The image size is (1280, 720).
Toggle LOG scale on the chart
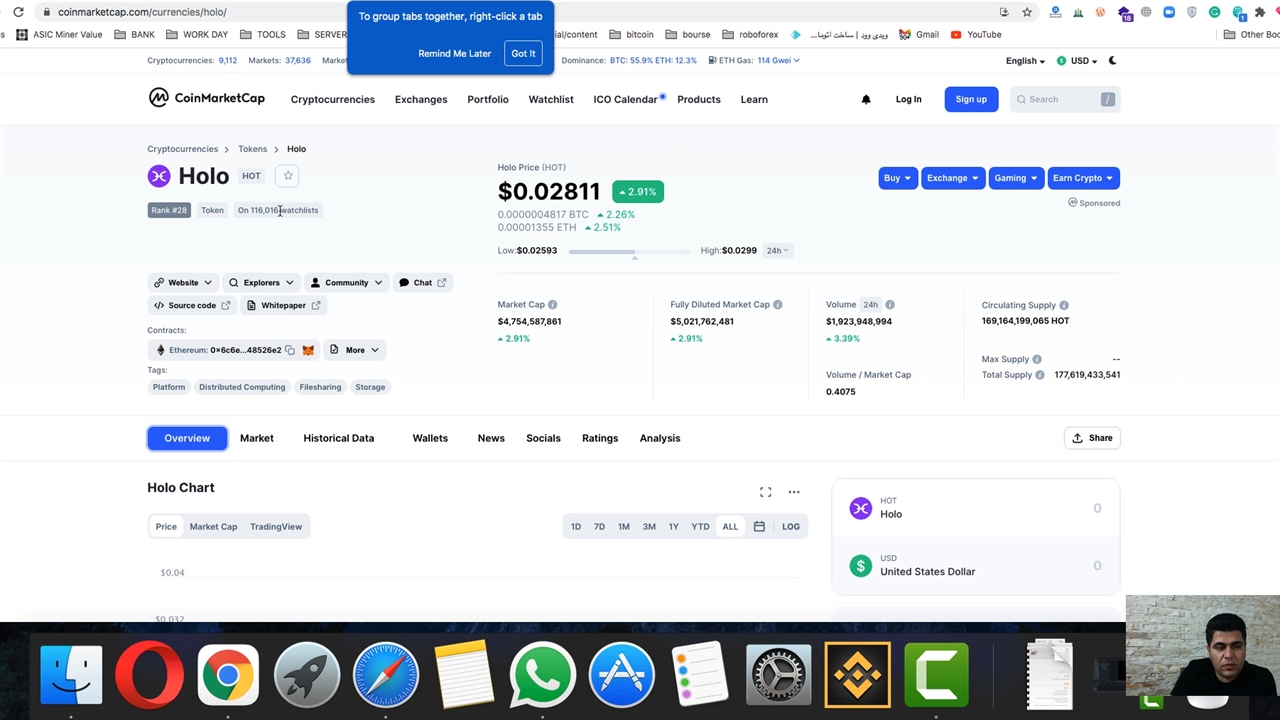click(790, 527)
